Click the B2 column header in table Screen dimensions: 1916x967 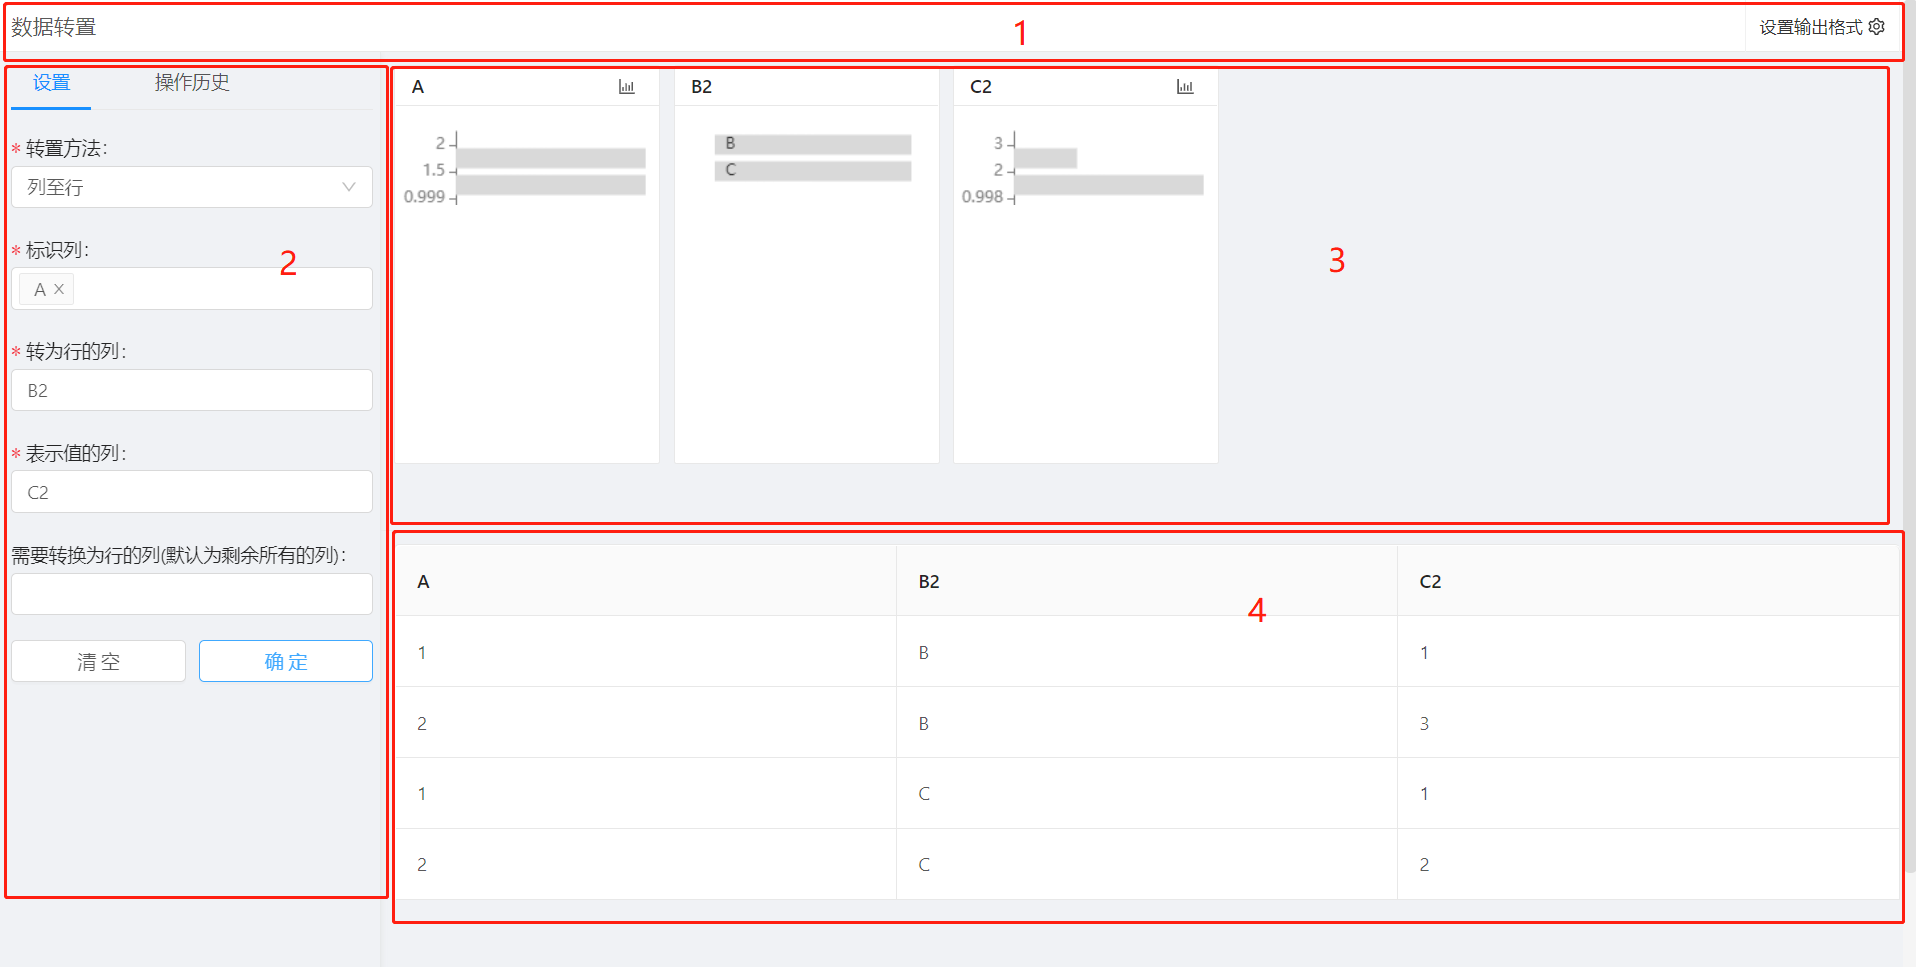929,581
